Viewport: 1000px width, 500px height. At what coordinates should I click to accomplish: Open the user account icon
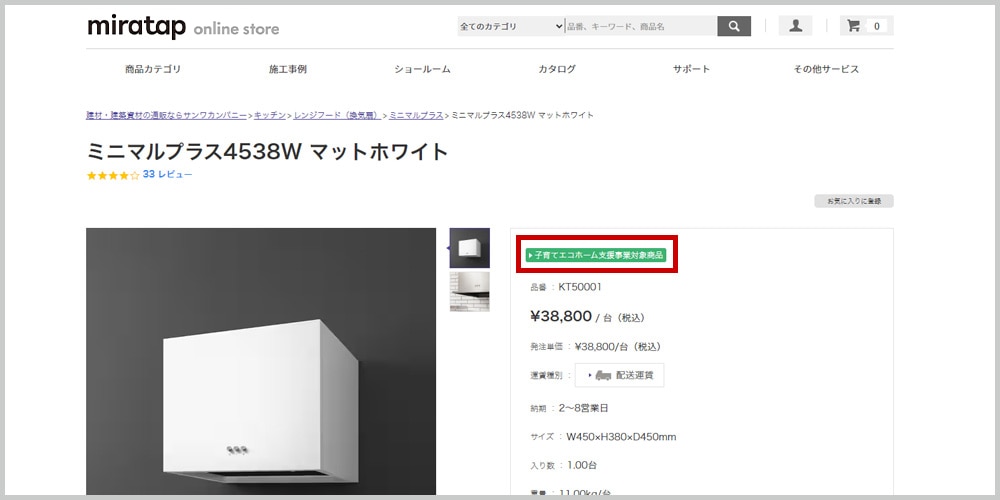[795, 26]
